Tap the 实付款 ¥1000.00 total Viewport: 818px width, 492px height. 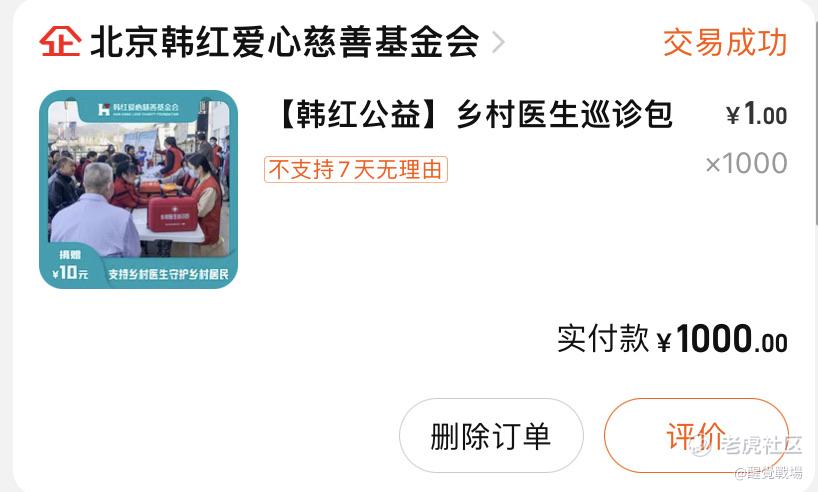[672, 339]
